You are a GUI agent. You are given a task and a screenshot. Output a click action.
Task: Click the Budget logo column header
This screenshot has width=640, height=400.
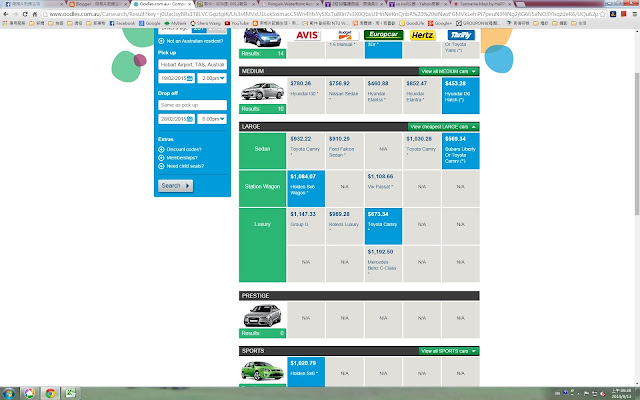(x=344, y=36)
